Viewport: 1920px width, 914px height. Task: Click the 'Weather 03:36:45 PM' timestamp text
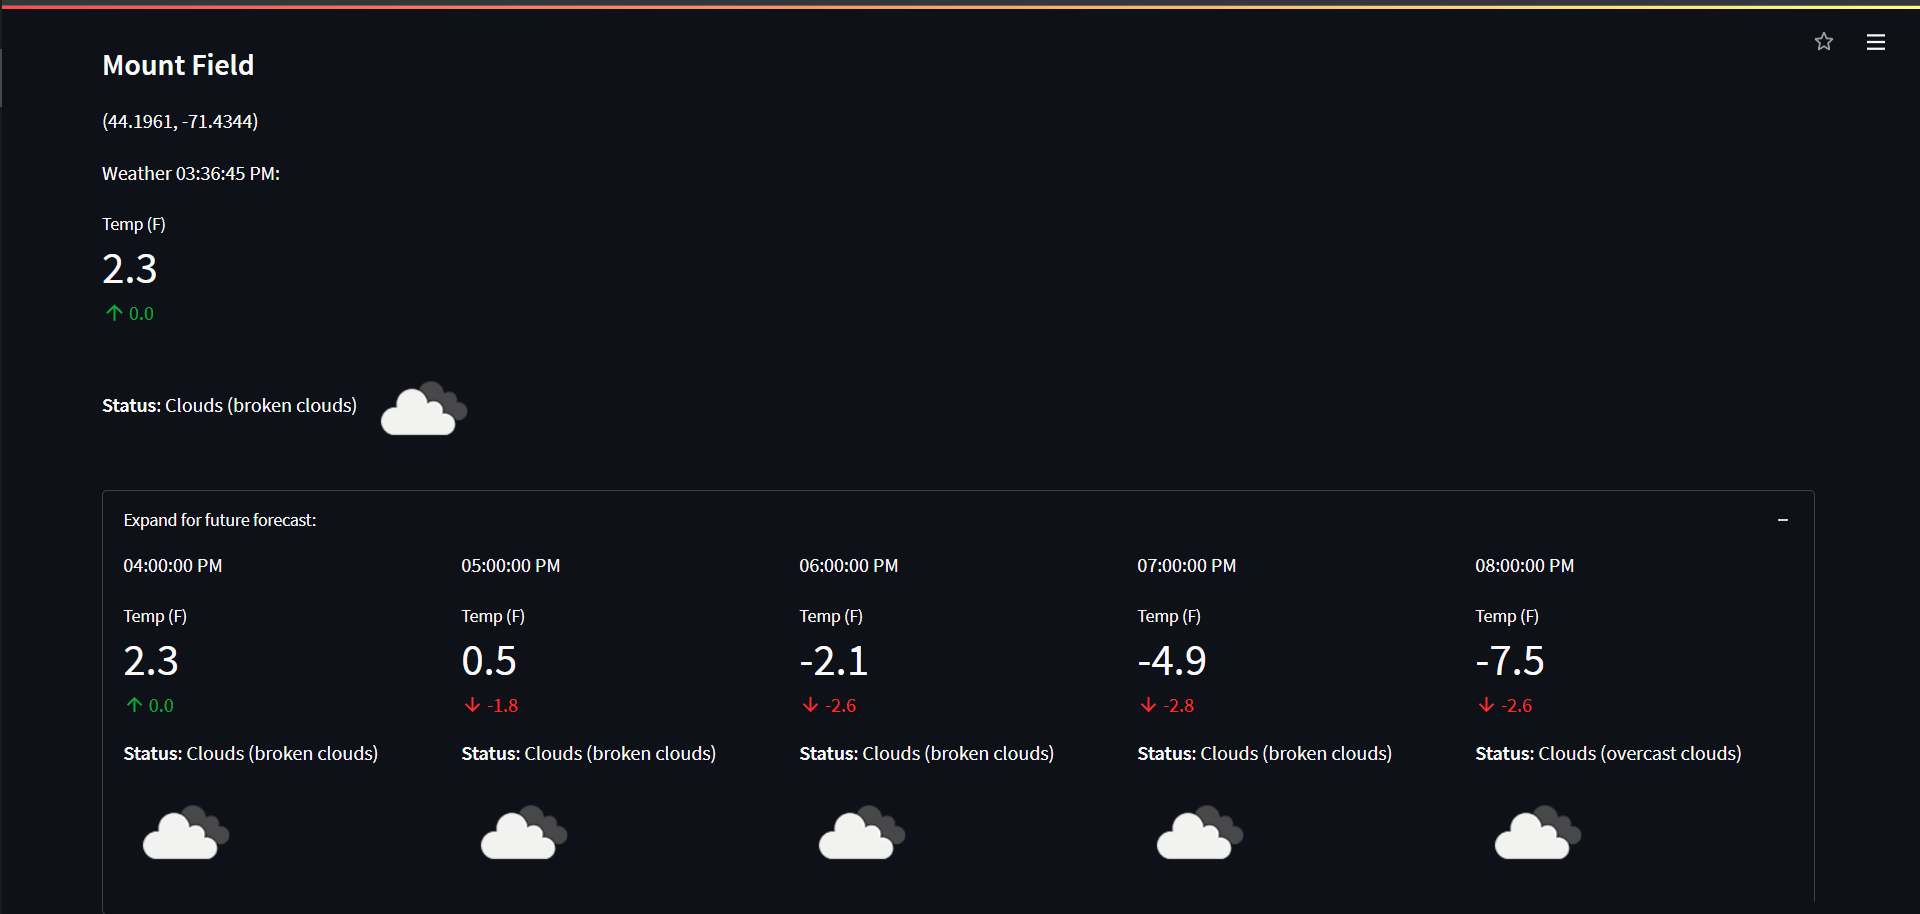[190, 173]
